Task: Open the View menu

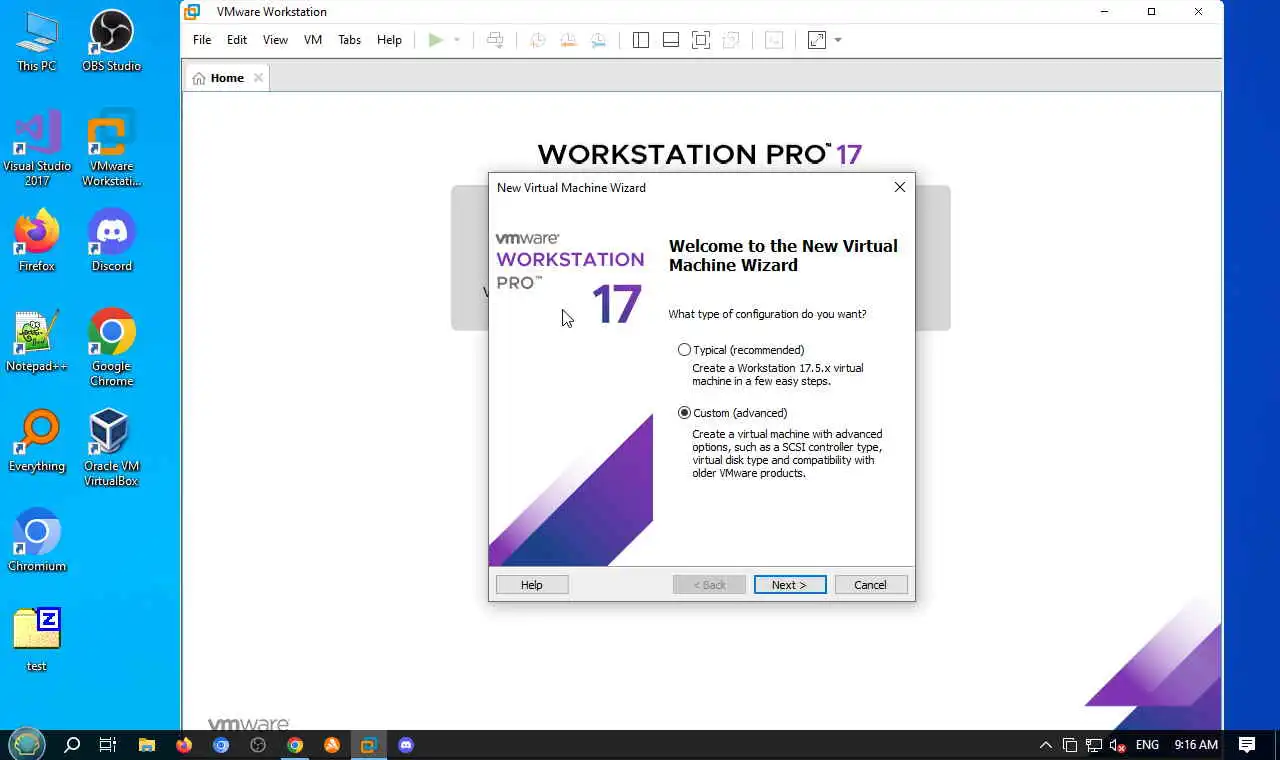Action: [275, 40]
